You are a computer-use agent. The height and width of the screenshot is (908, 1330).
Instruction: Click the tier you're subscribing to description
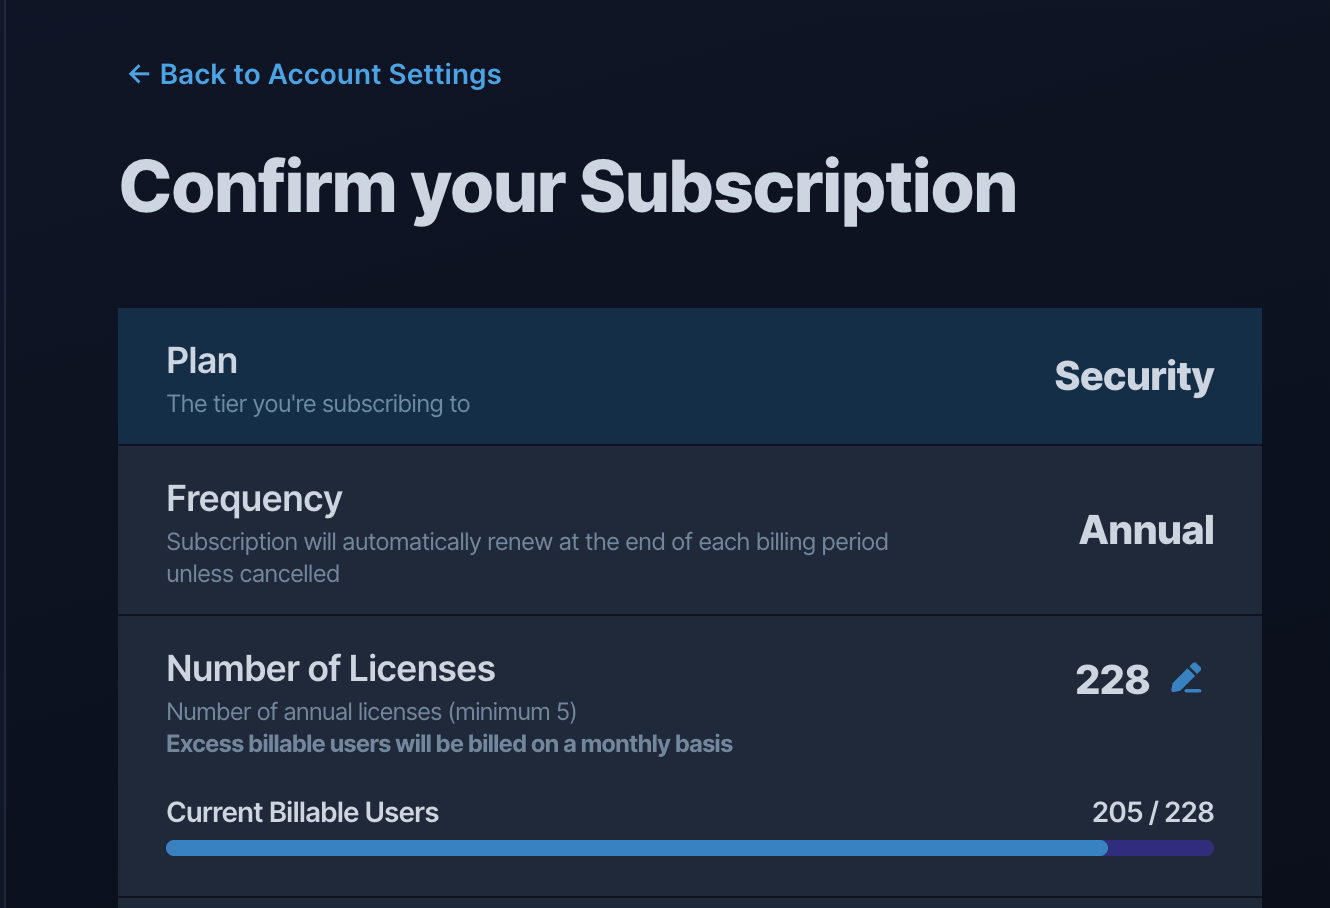point(318,404)
